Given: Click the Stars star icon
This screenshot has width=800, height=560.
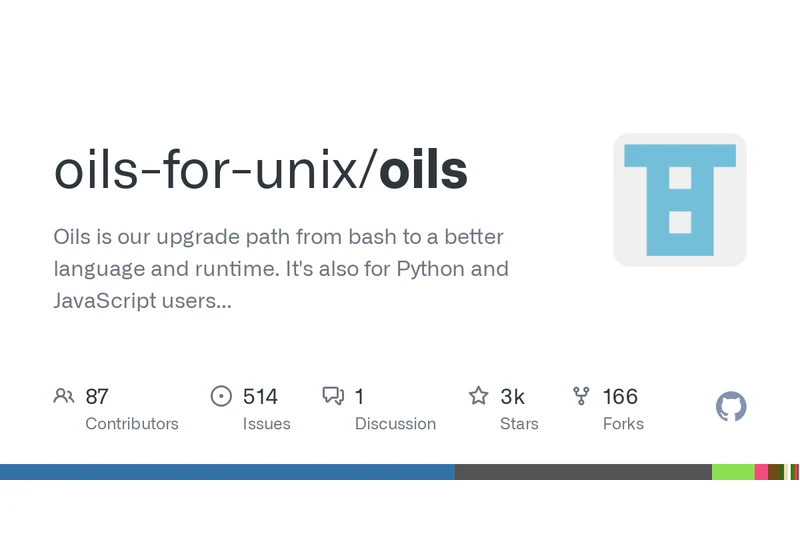Looking at the screenshot, I should [x=479, y=396].
